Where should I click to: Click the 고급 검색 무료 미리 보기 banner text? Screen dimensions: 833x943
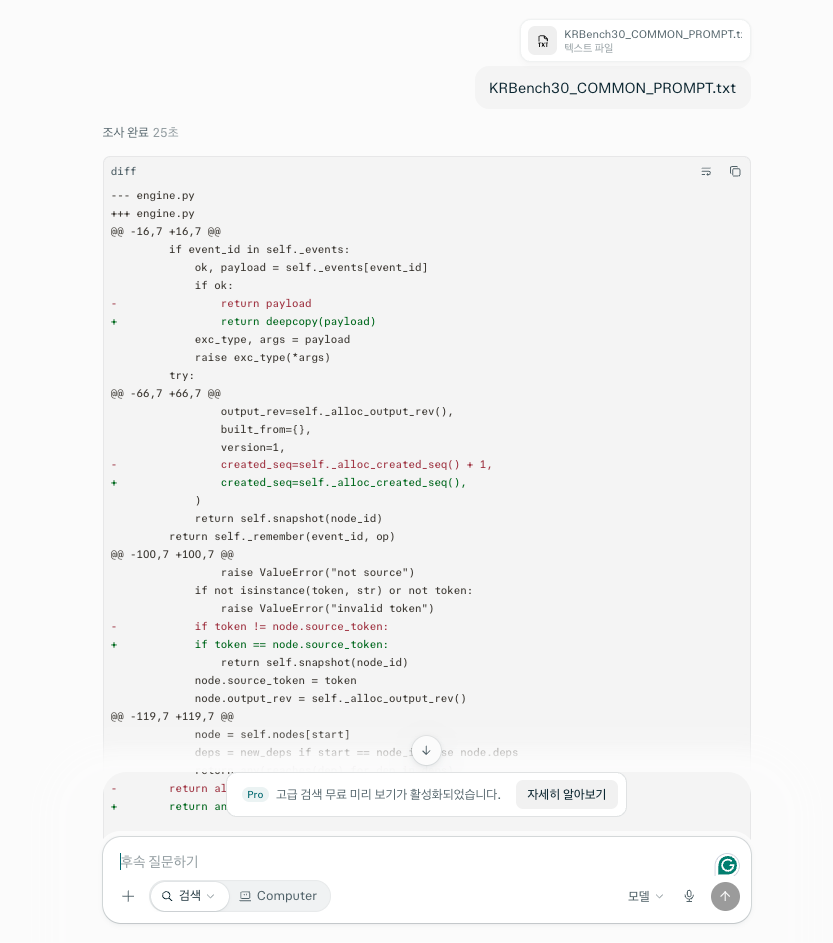388,794
